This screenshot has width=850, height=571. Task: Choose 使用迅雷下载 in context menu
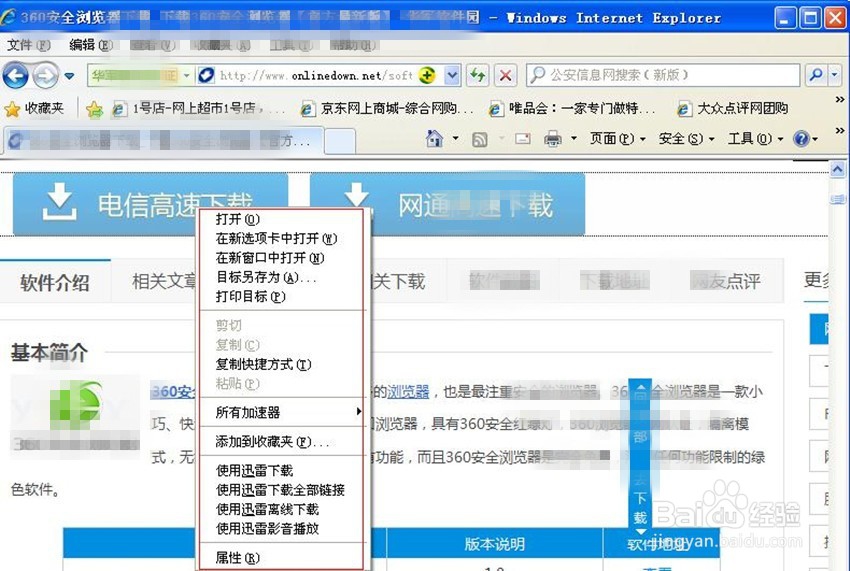tap(281, 471)
